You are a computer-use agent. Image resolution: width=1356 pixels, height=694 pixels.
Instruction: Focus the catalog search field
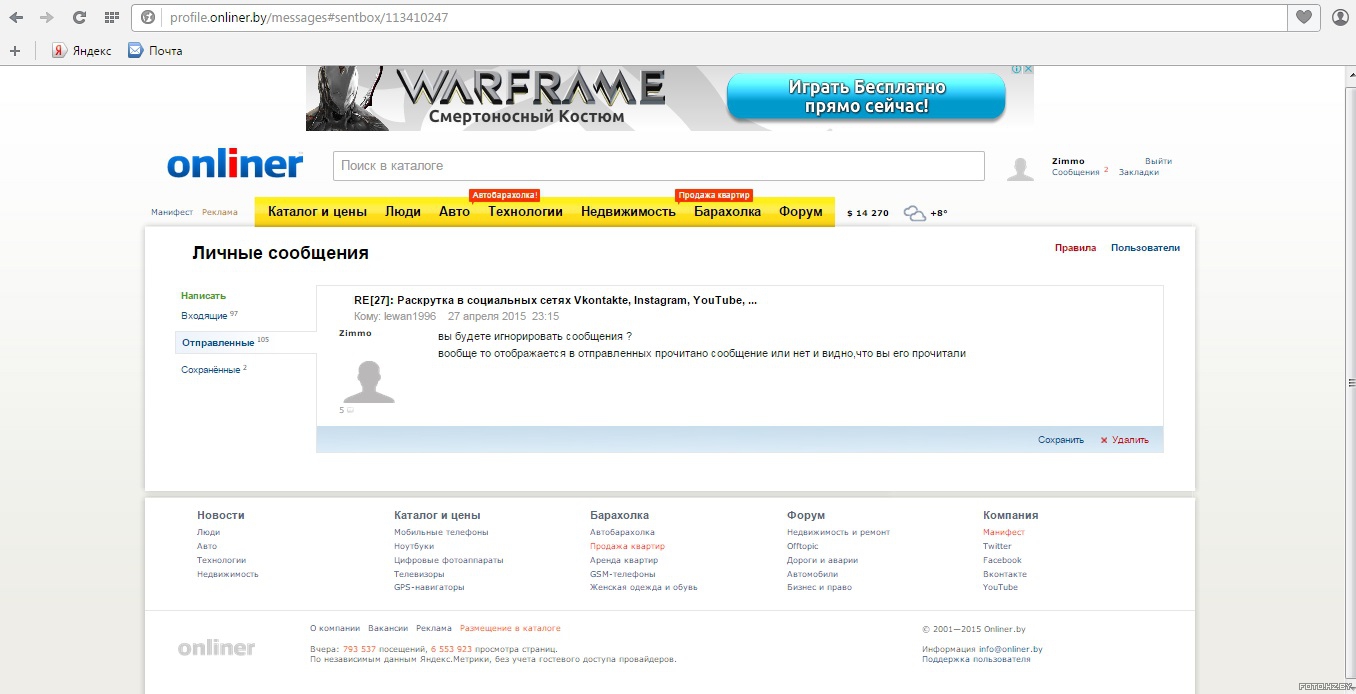pyautogui.click(x=658, y=166)
